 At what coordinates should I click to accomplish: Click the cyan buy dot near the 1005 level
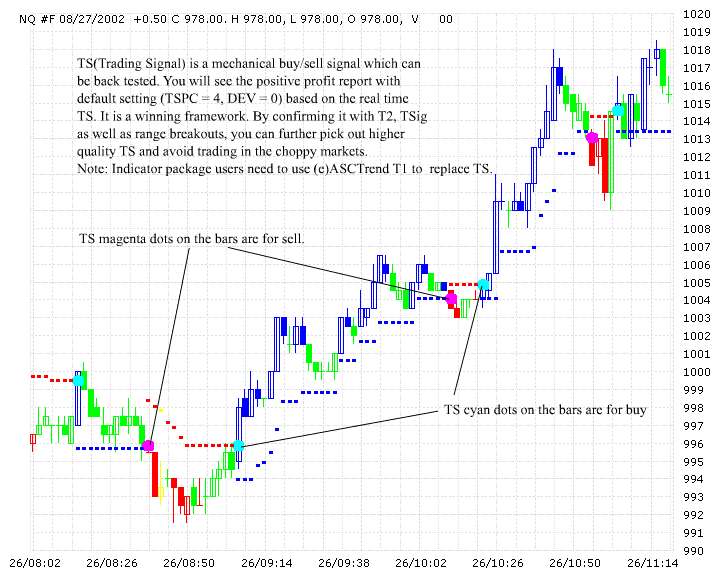[x=484, y=285]
